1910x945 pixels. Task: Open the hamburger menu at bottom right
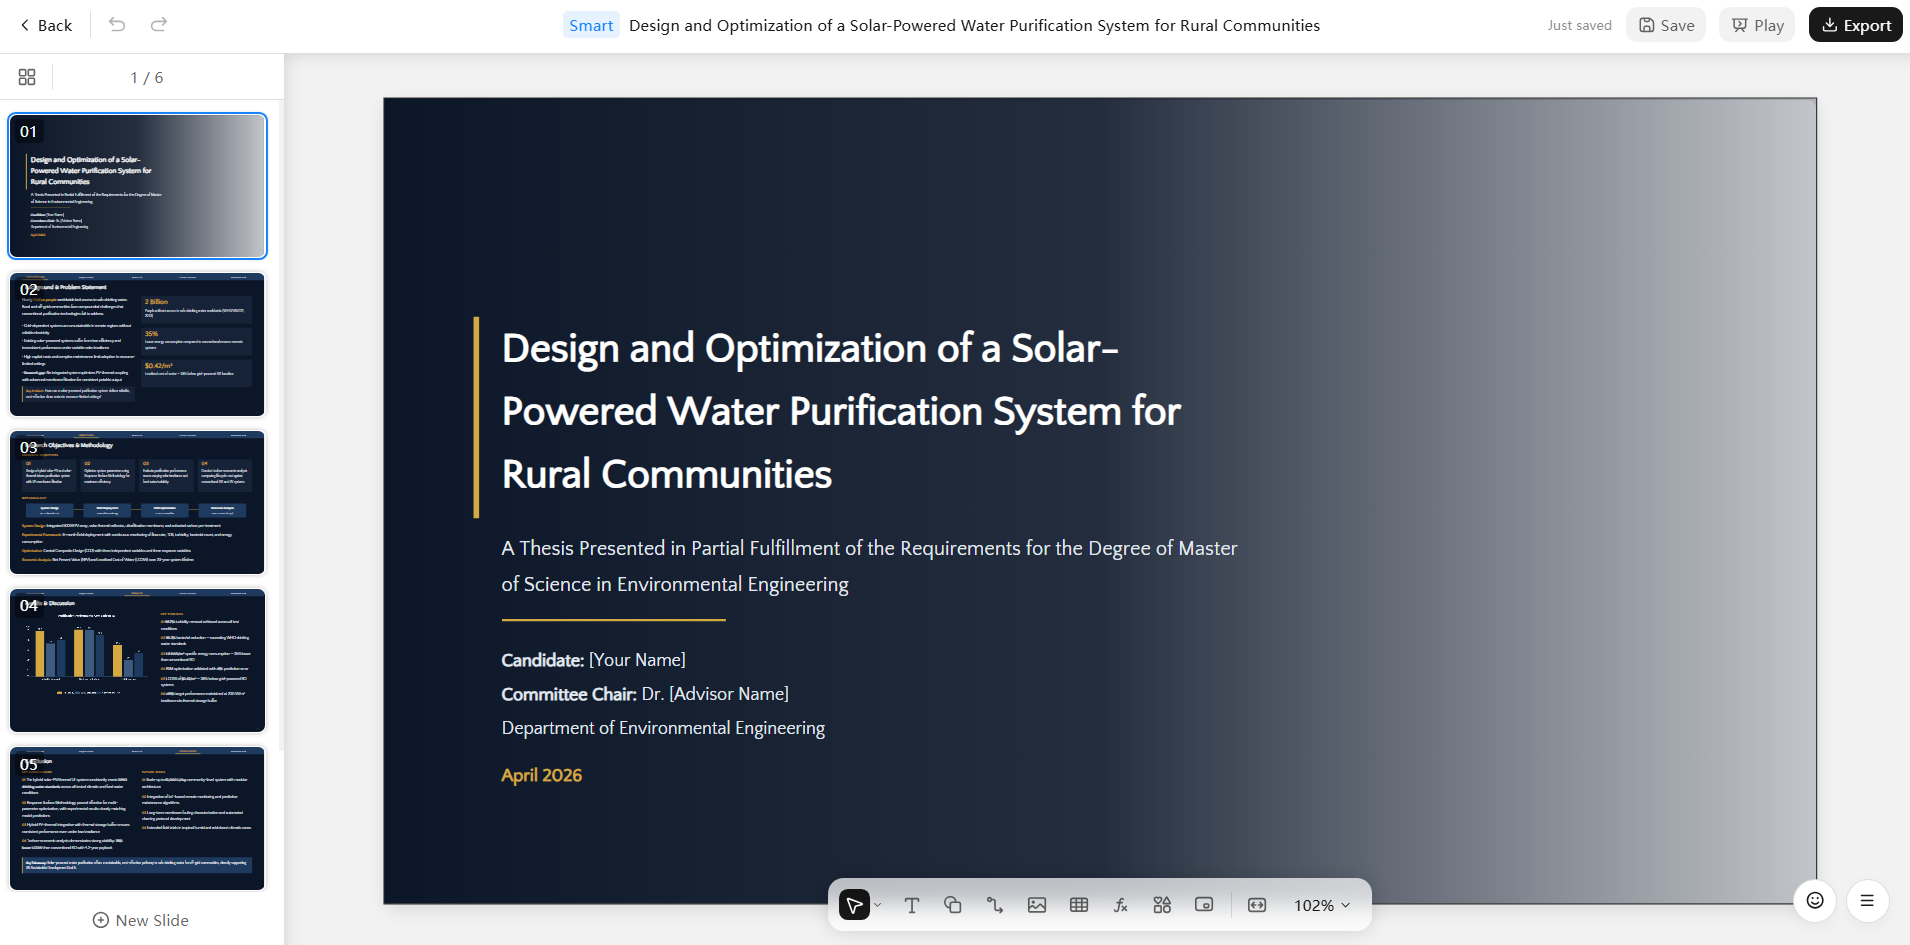[x=1867, y=900]
